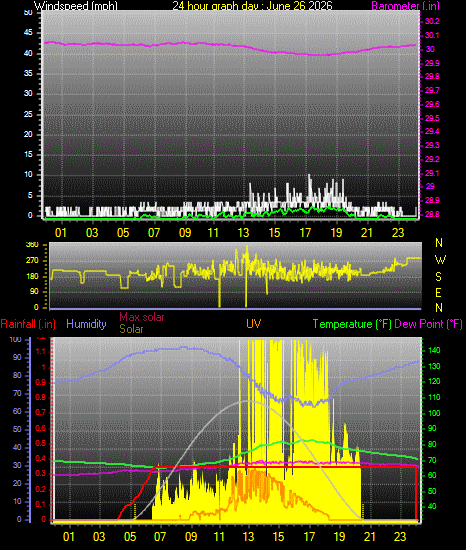The width and height of the screenshot is (466, 550).
Task: Click '0.5' on the red rainfall axis
Action: pos(41,443)
